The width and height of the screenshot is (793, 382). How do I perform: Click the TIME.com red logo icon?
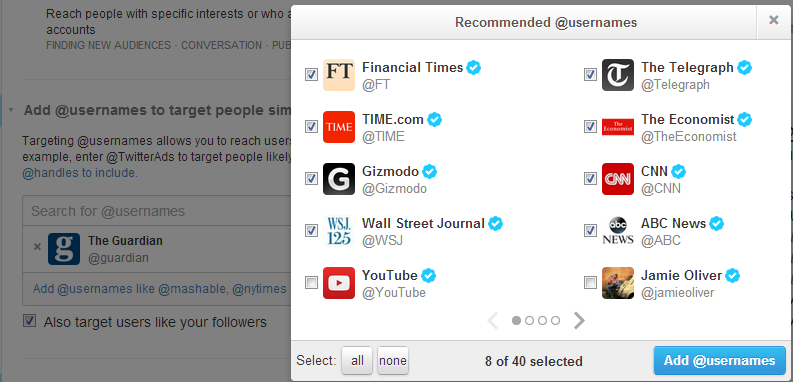click(339, 127)
